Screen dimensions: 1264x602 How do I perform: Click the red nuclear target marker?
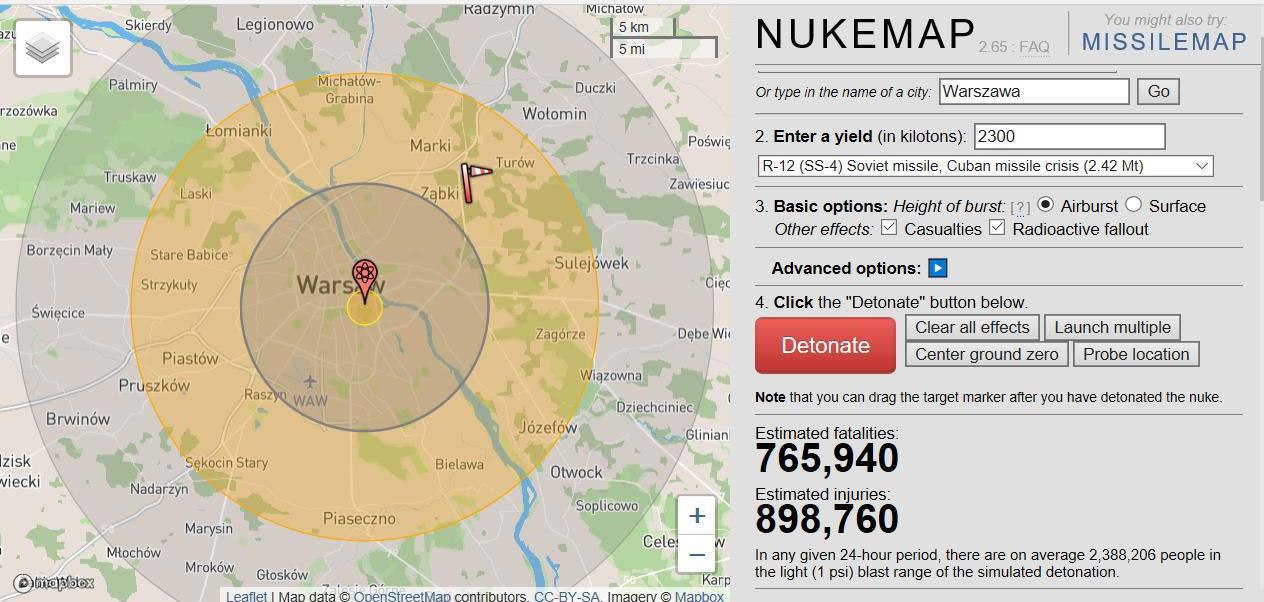pos(365,280)
